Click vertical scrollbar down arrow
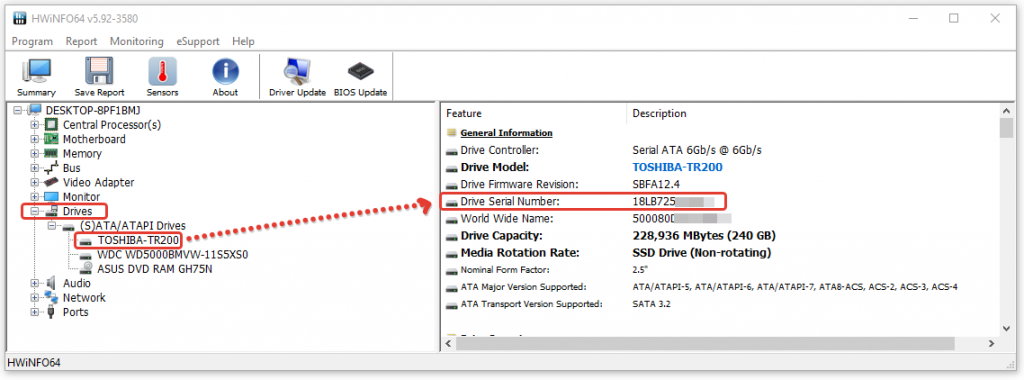 pyautogui.click(x=1006, y=328)
